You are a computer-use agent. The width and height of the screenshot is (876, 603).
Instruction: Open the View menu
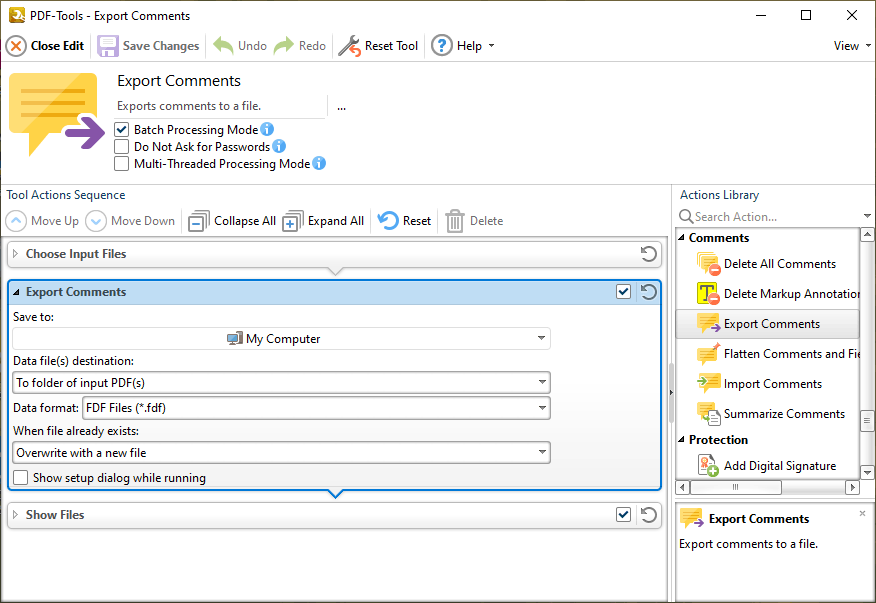point(848,45)
